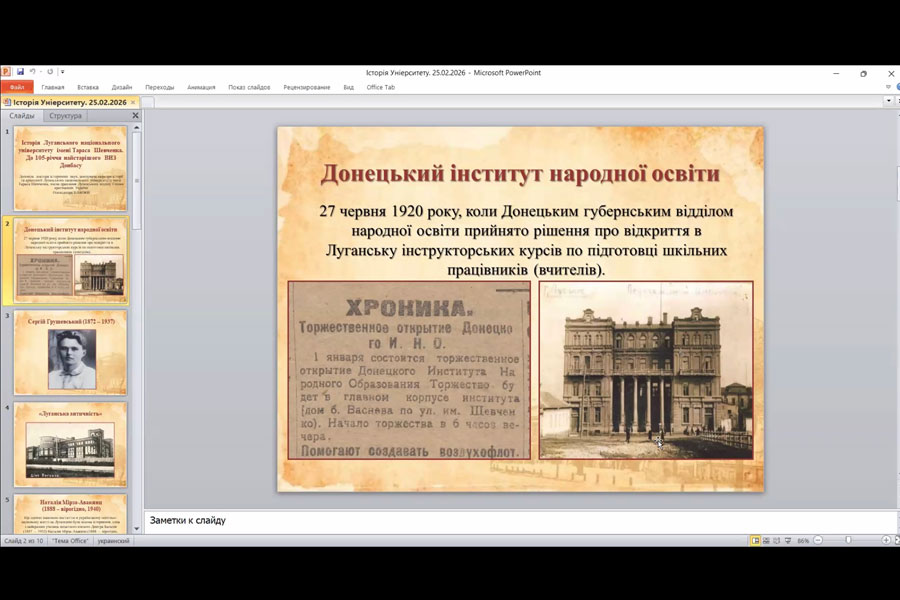Click the Redo icon in quick access toolbar
The image size is (900, 600).
coord(50,72)
